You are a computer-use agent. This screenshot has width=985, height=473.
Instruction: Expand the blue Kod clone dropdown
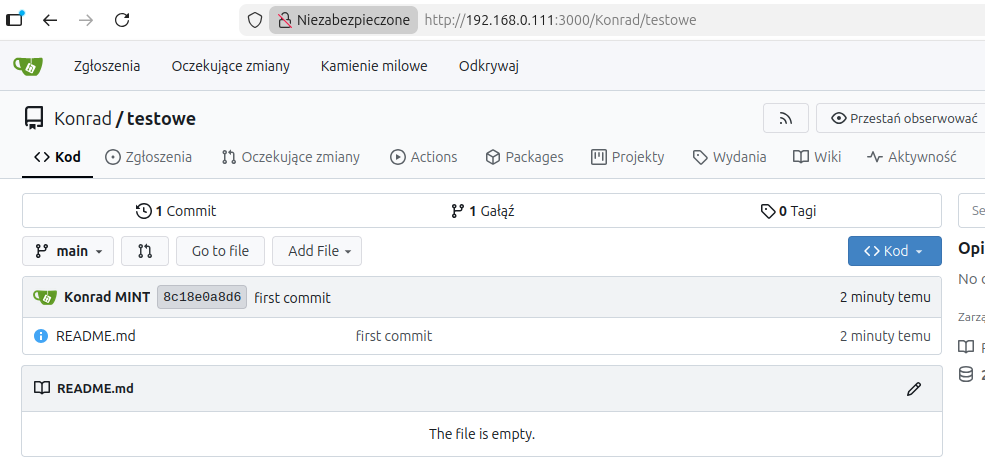point(895,251)
